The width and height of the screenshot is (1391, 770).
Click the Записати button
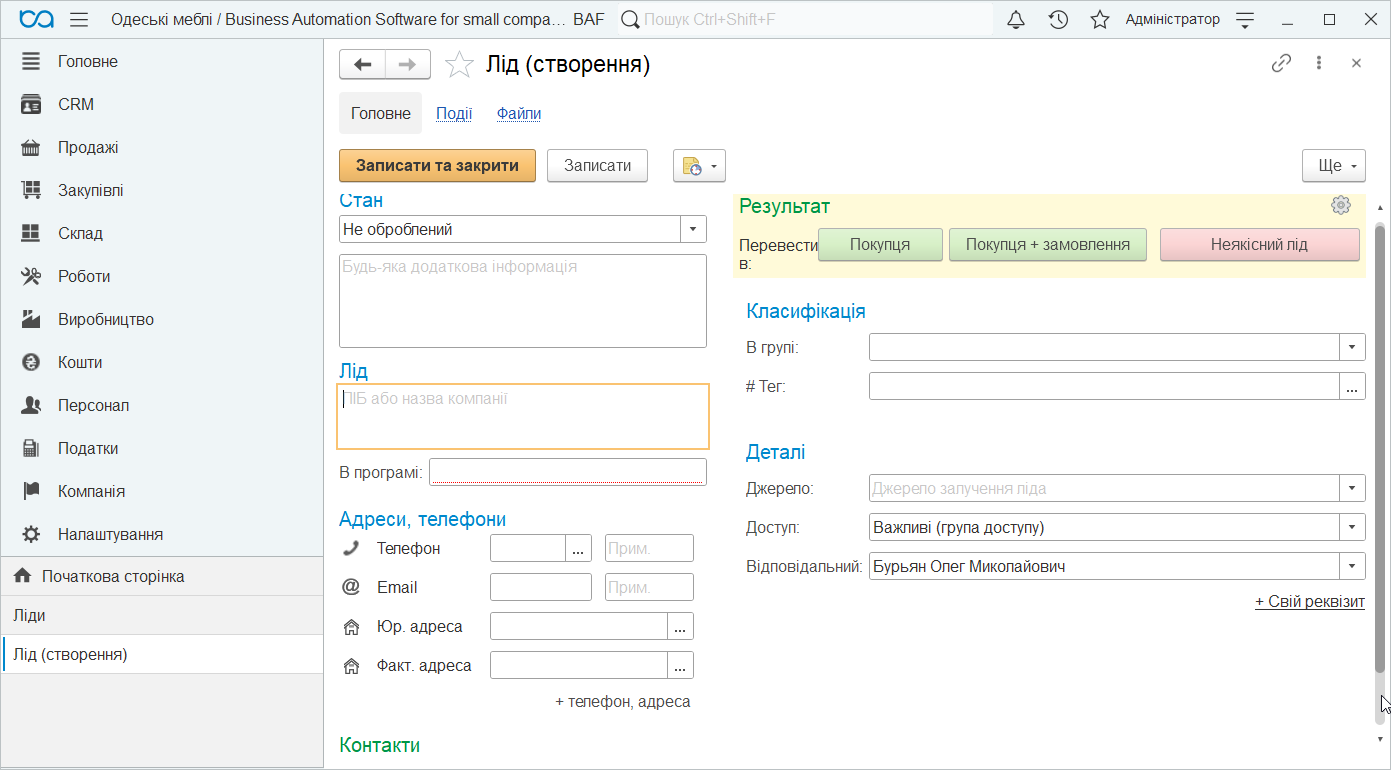(x=597, y=165)
